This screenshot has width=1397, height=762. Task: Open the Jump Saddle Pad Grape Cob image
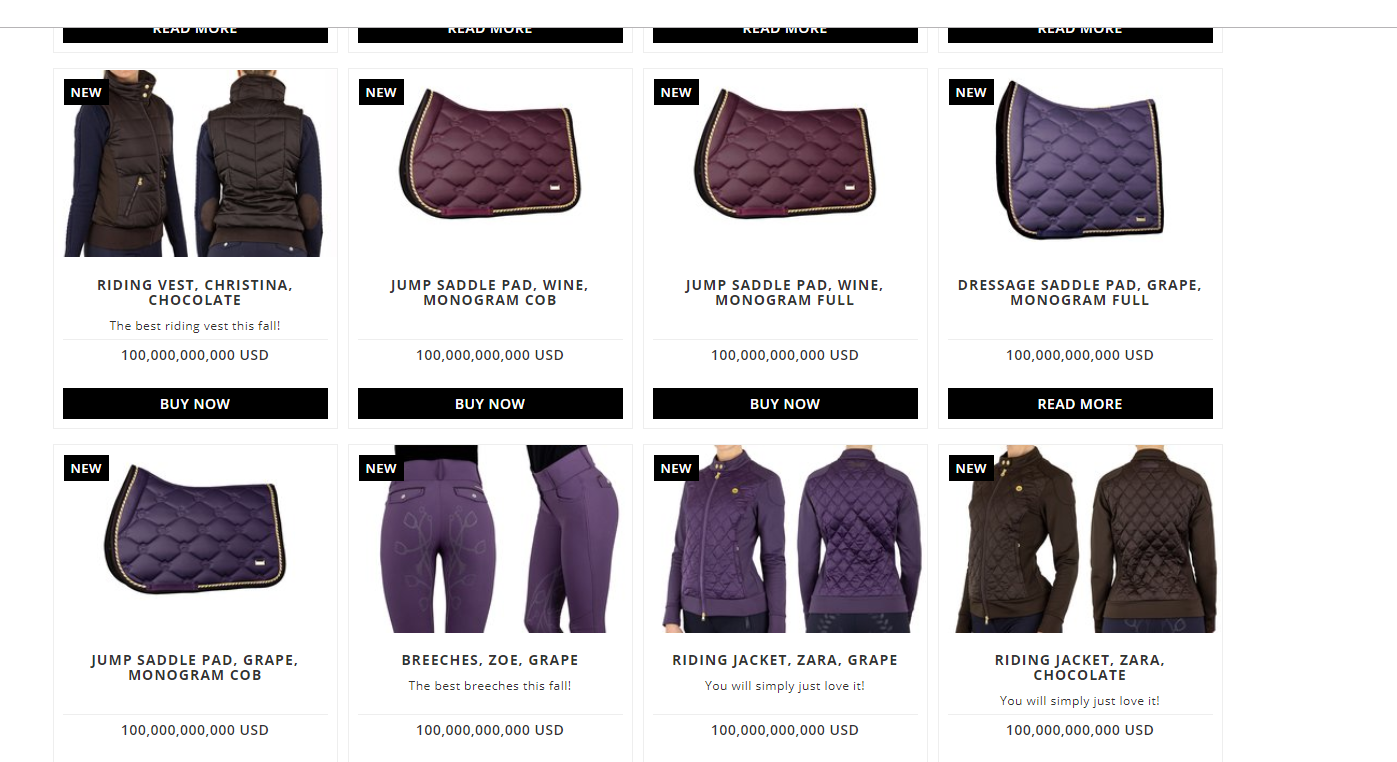point(195,539)
